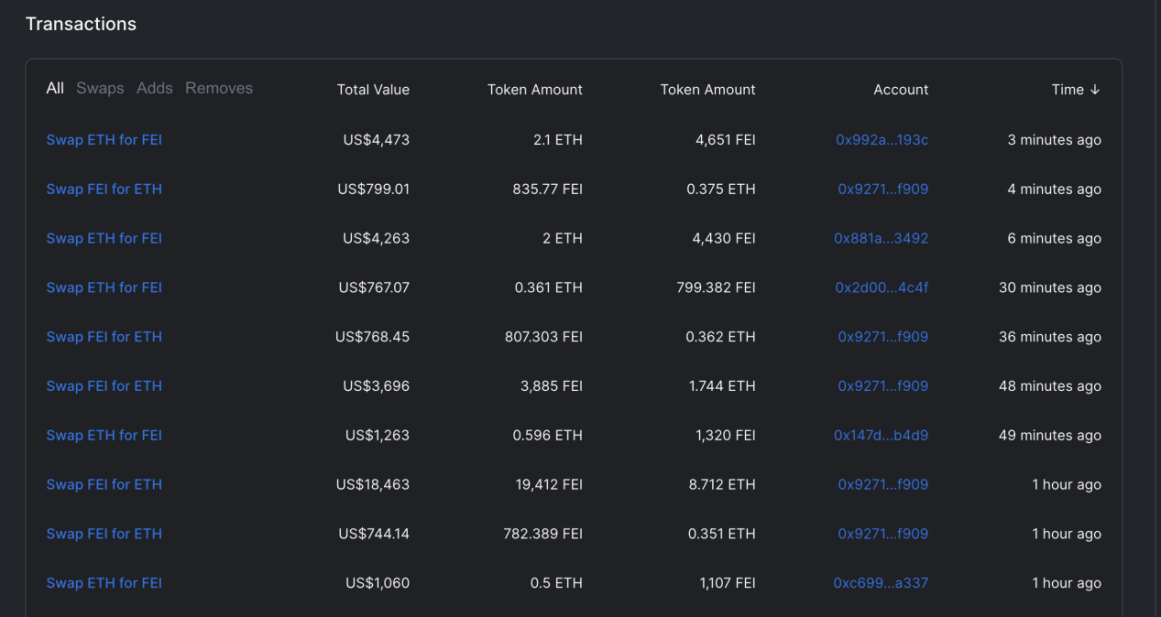Open the US$18,463 Swap FEI for ETH

click(104, 484)
